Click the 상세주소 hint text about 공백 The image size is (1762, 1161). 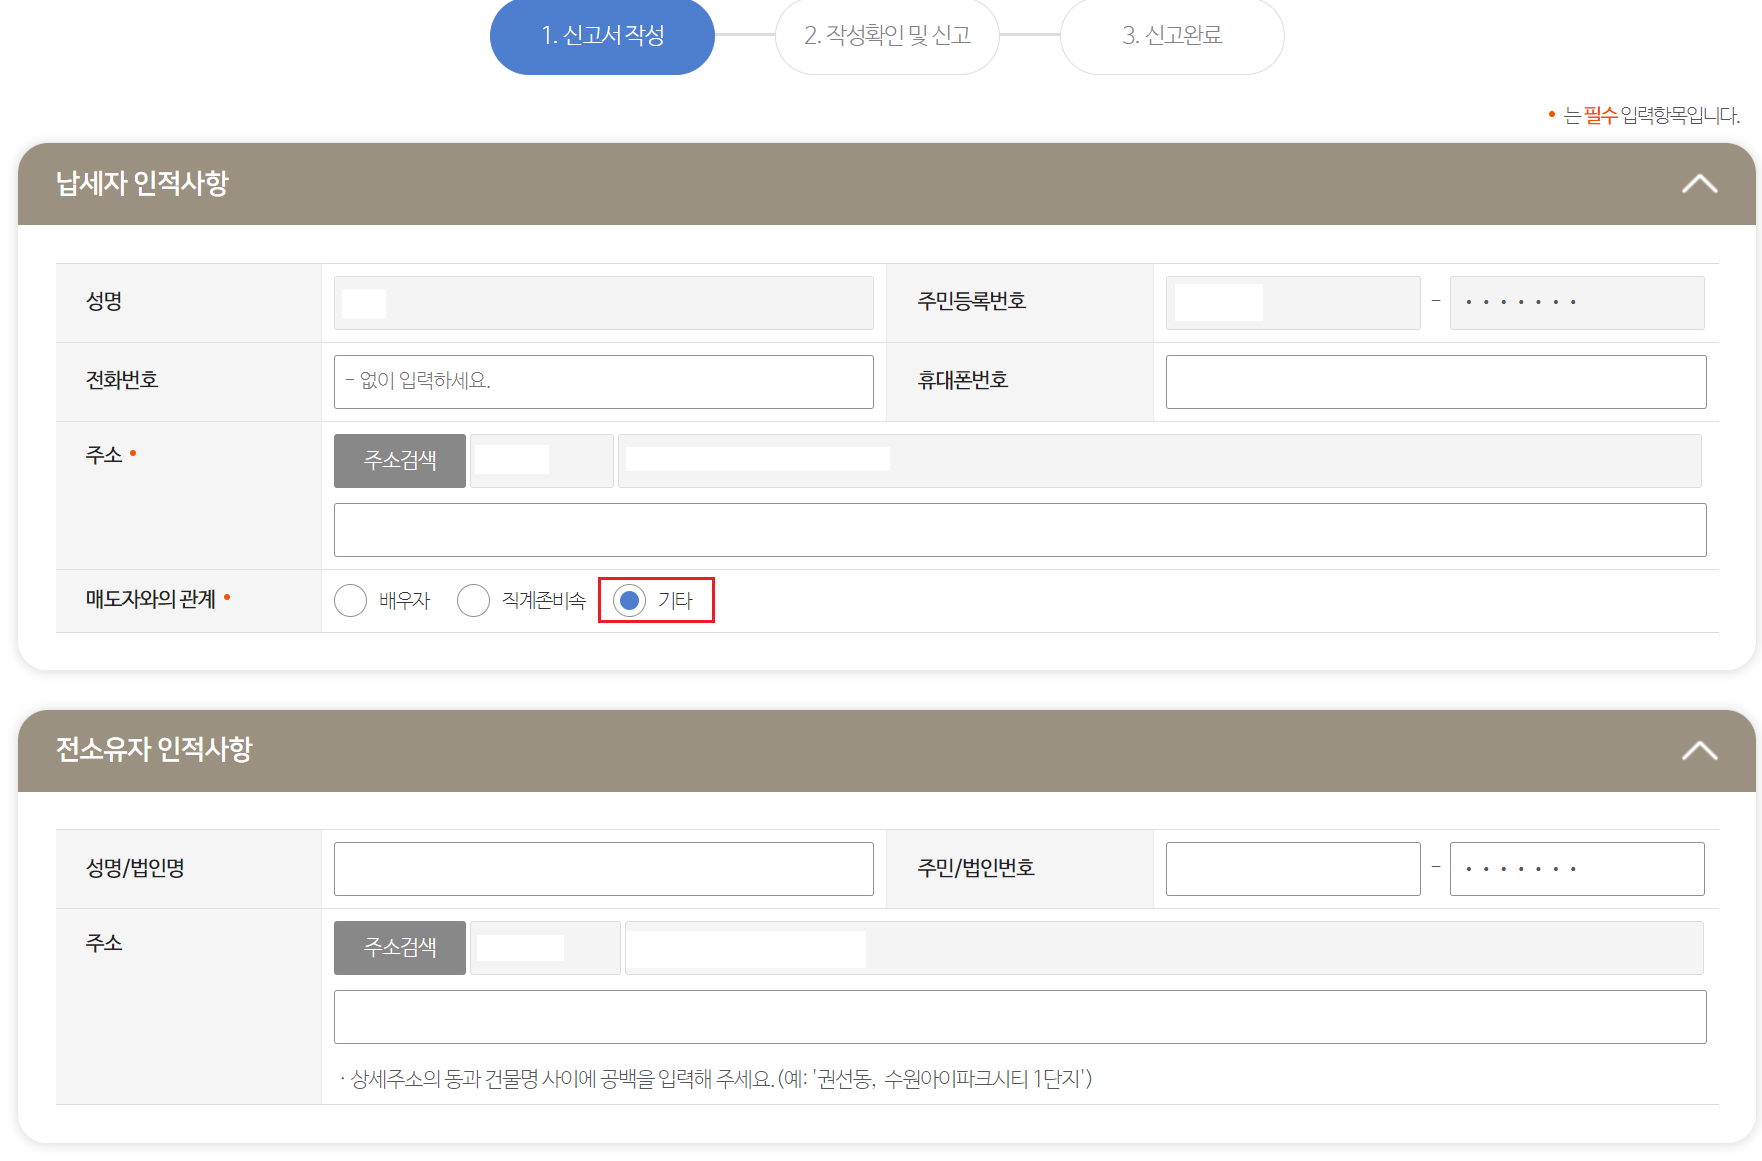pos(716,1079)
